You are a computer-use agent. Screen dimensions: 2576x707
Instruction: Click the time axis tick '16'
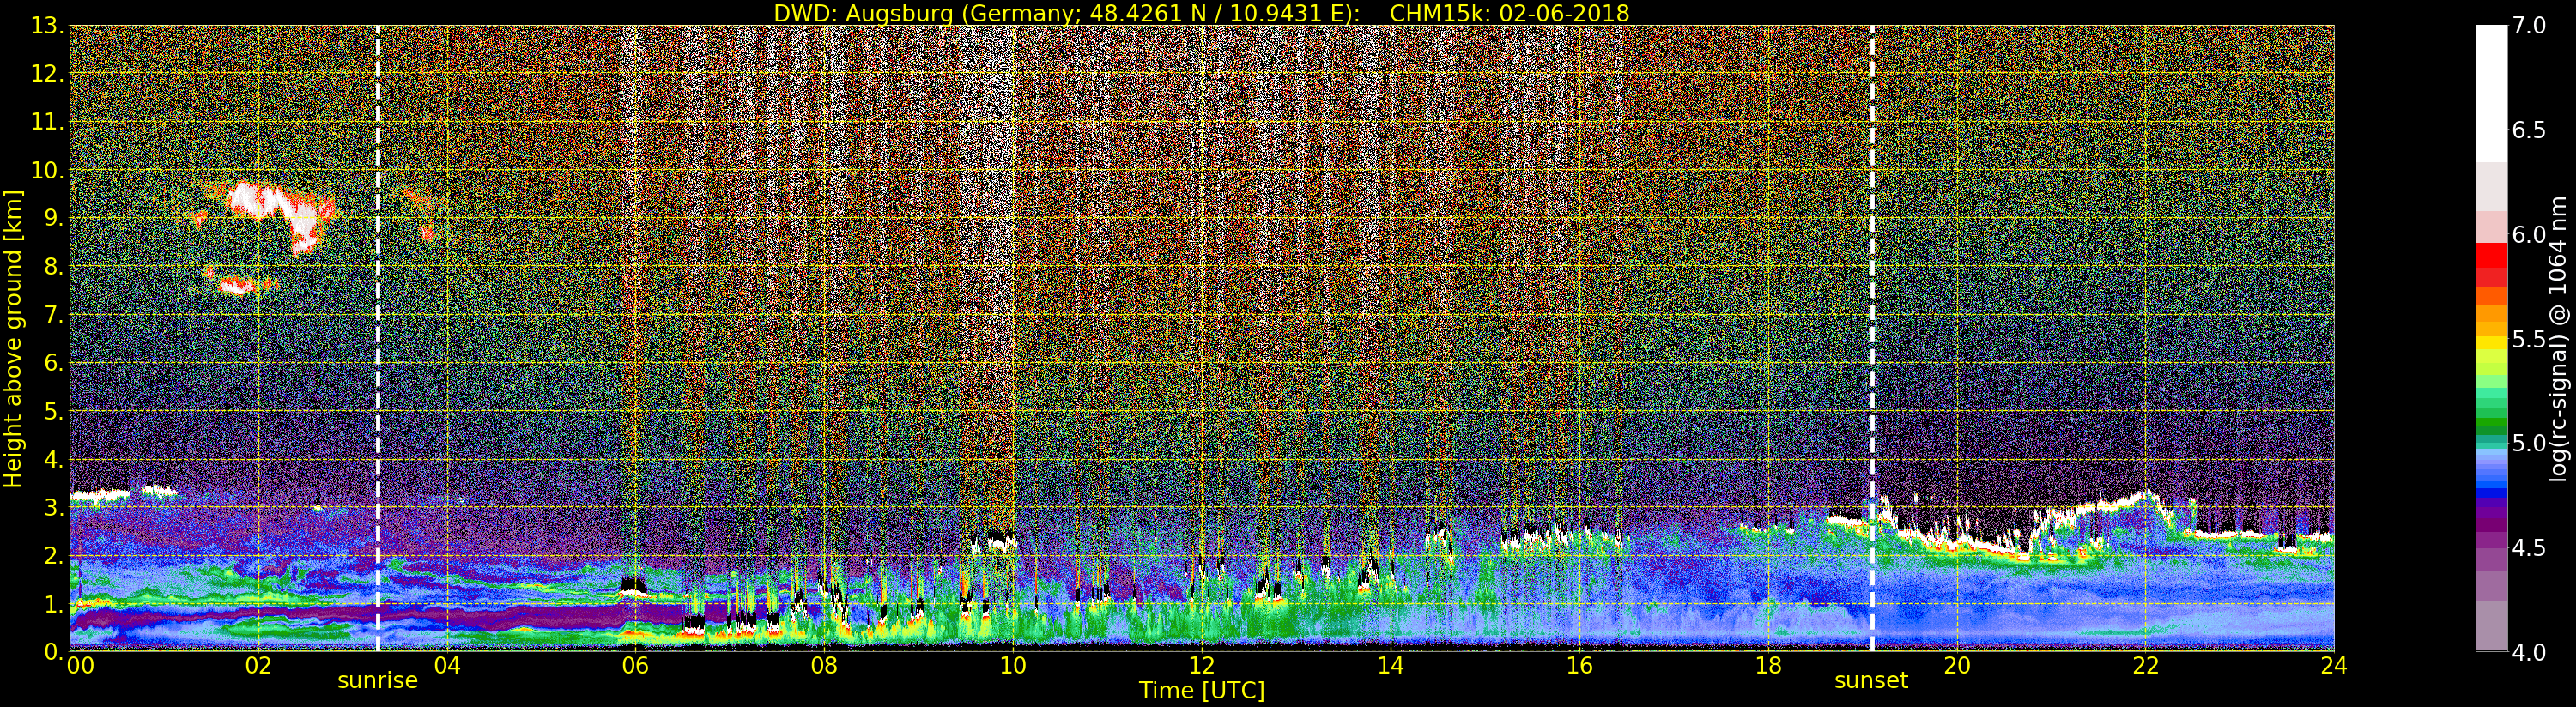point(1579,666)
